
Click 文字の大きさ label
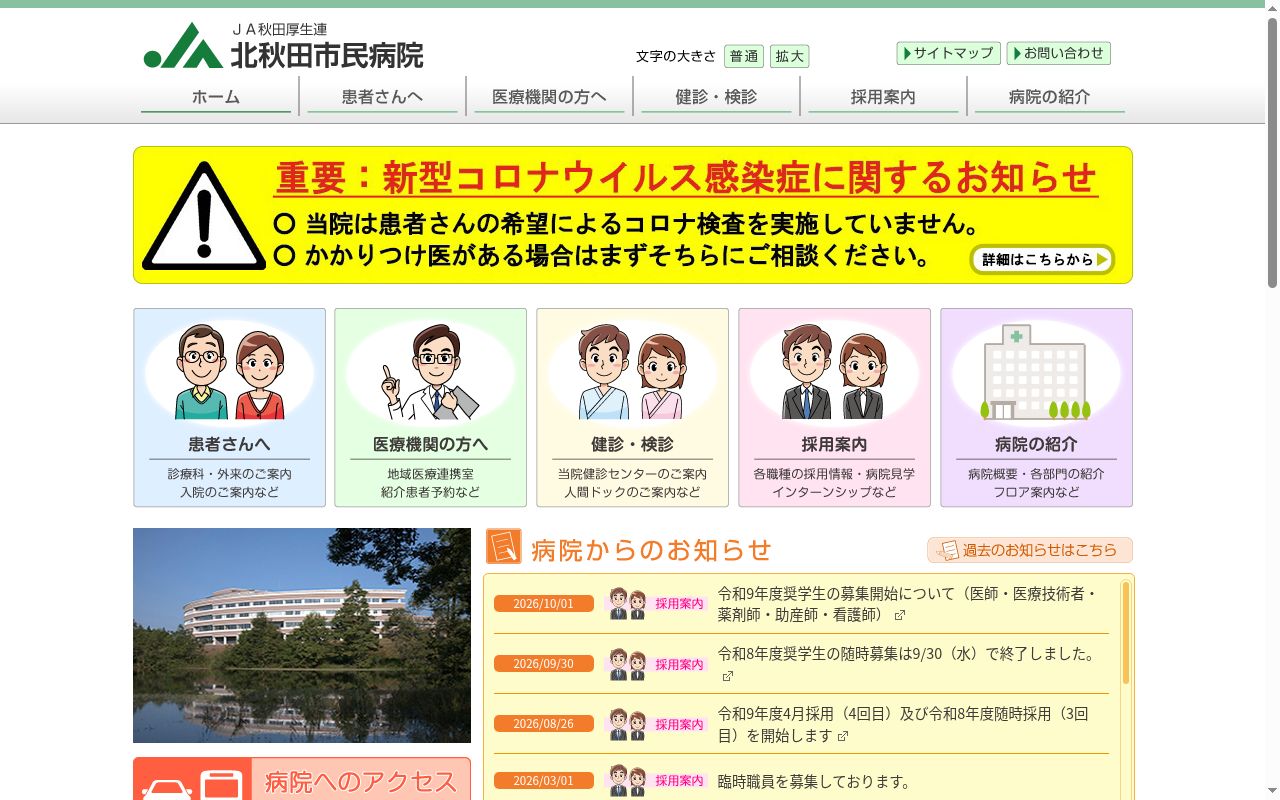[x=676, y=56]
